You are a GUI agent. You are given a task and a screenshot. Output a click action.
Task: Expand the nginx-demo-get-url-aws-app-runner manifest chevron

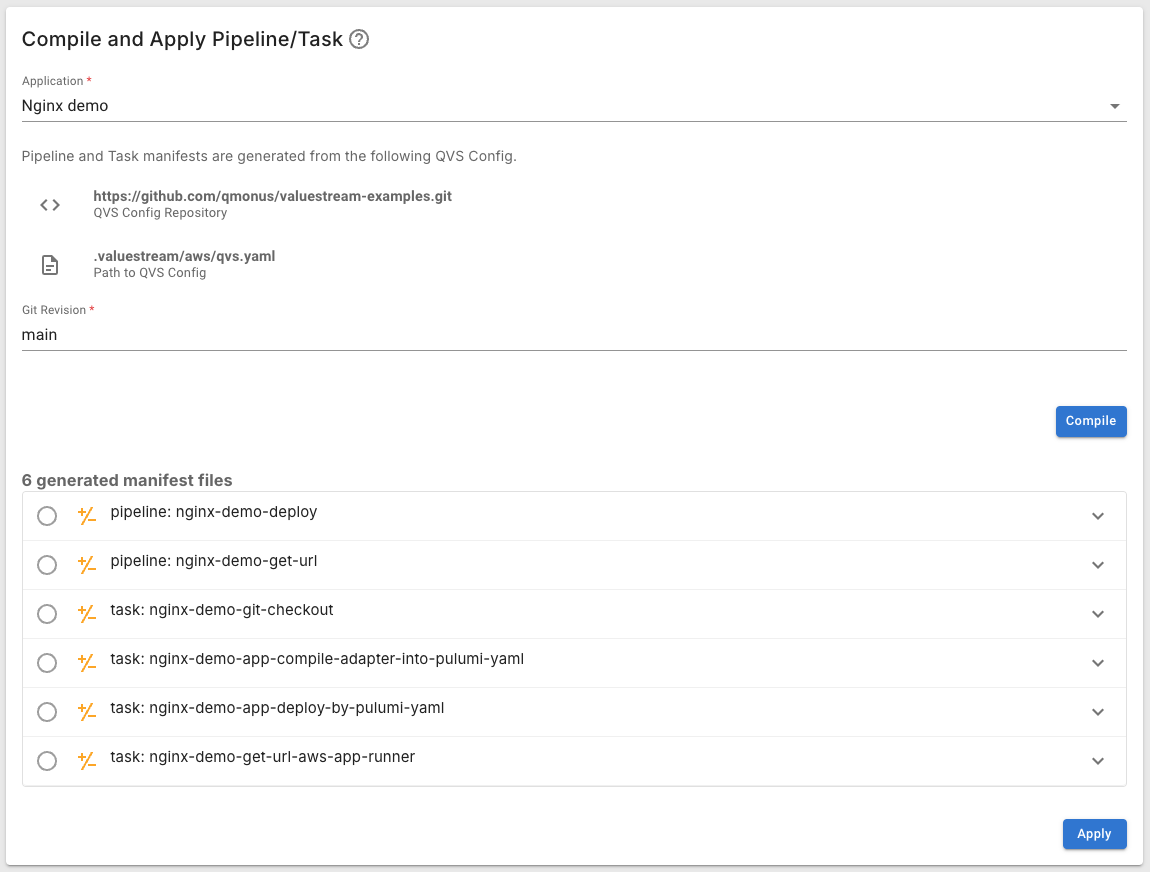tap(1098, 761)
